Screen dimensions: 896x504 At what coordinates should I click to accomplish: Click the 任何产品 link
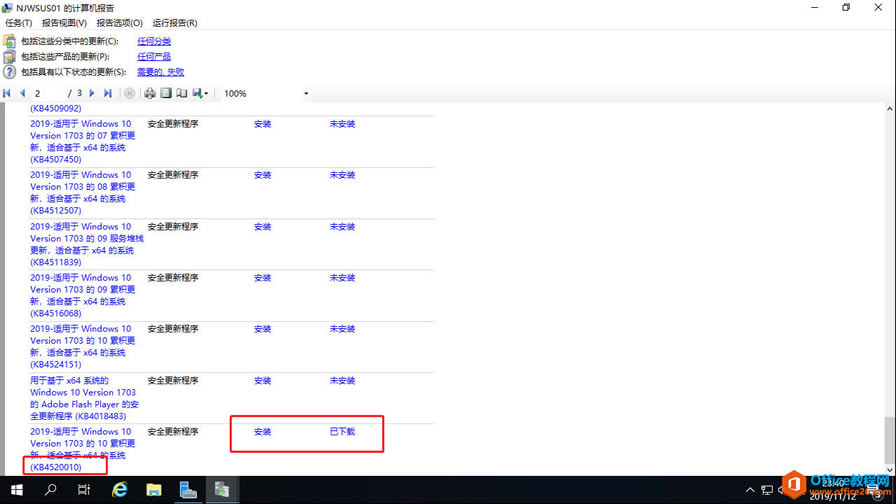[154, 57]
